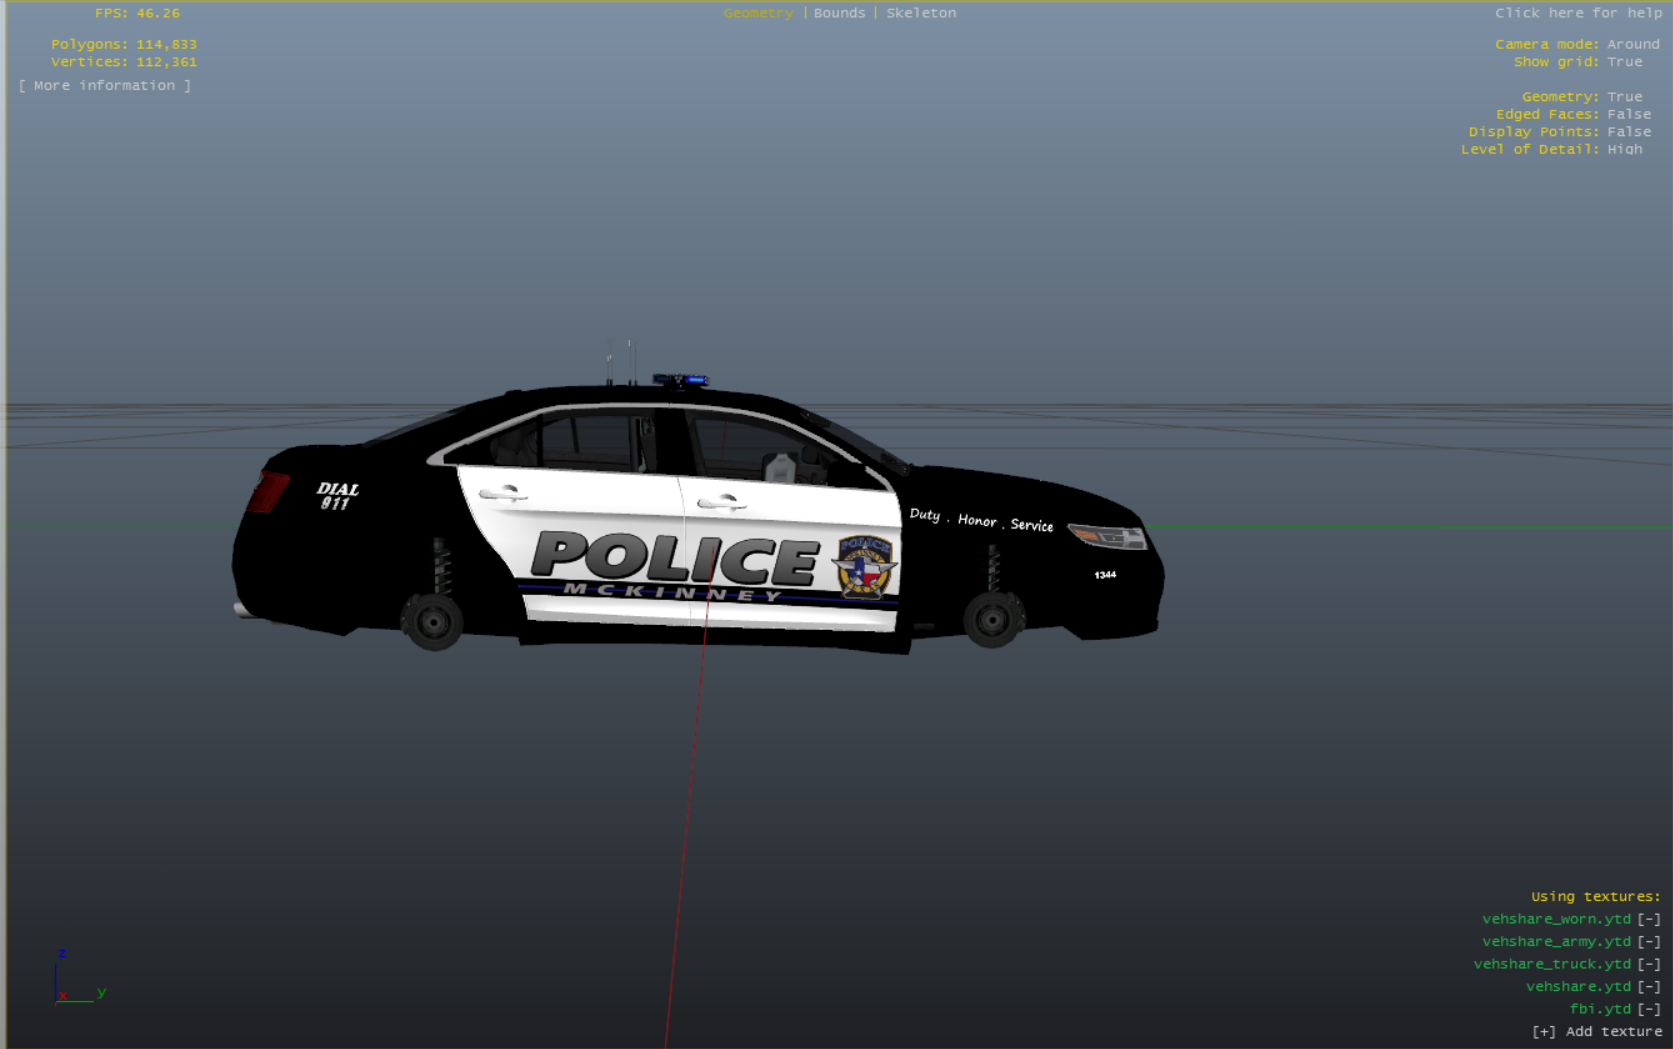
Task: Click the Polygons: 114,833 readout
Action: (x=124, y=44)
